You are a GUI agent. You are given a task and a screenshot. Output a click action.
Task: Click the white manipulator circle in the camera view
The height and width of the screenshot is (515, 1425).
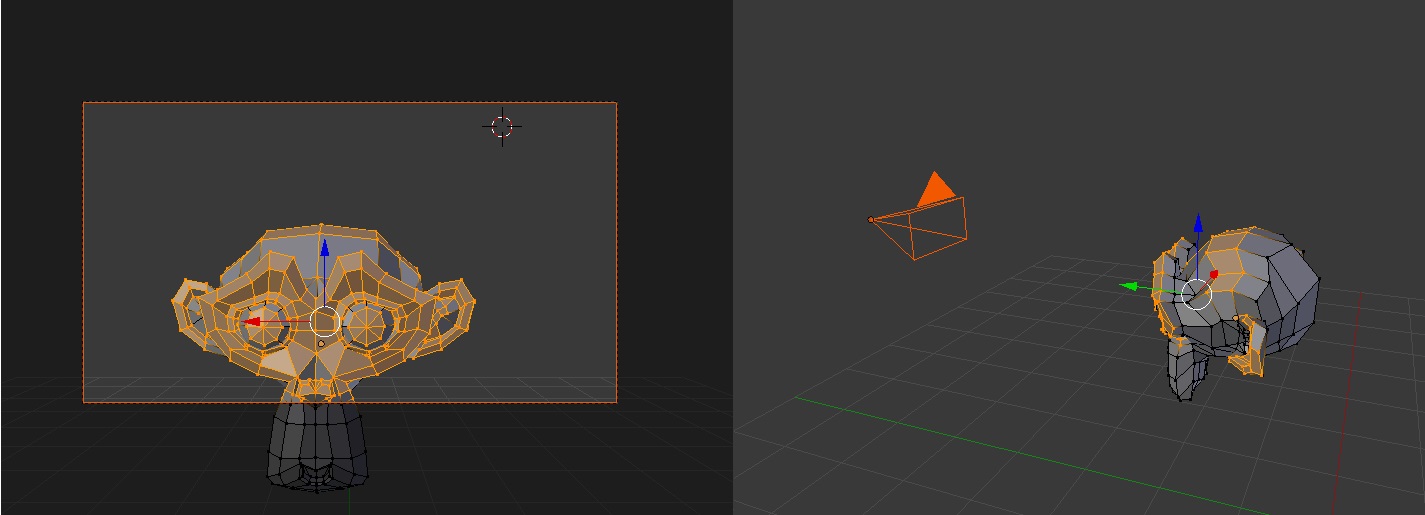click(324, 322)
